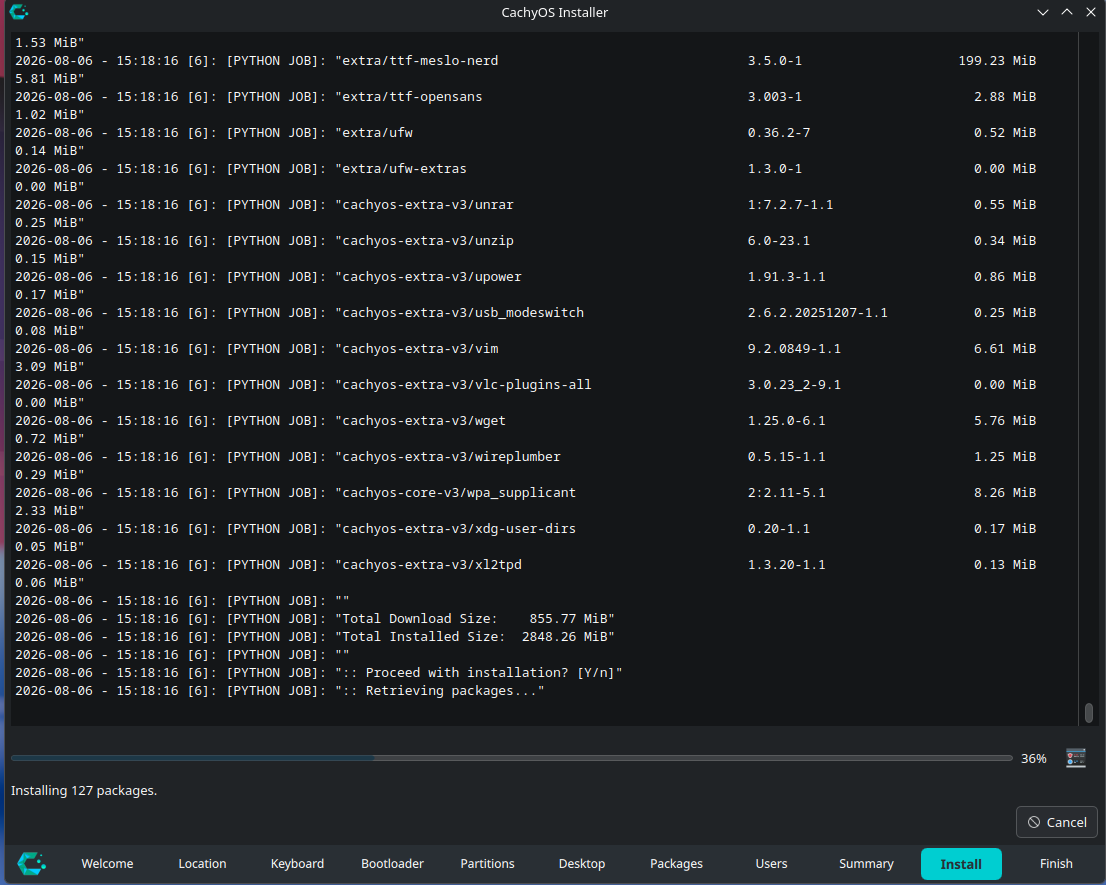Go to the Users step
The height and width of the screenshot is (885, 1106).
click(771, 863)
